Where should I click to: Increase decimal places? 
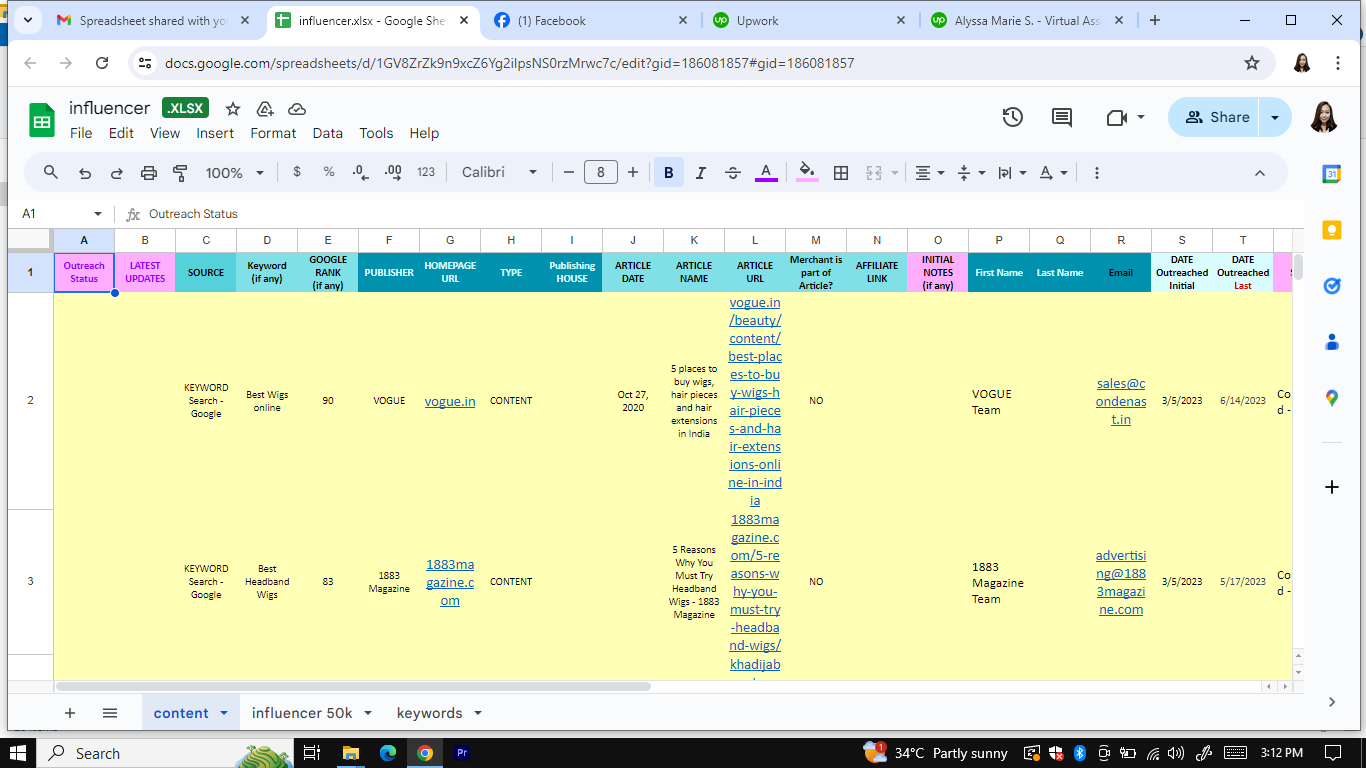(393, 172)
